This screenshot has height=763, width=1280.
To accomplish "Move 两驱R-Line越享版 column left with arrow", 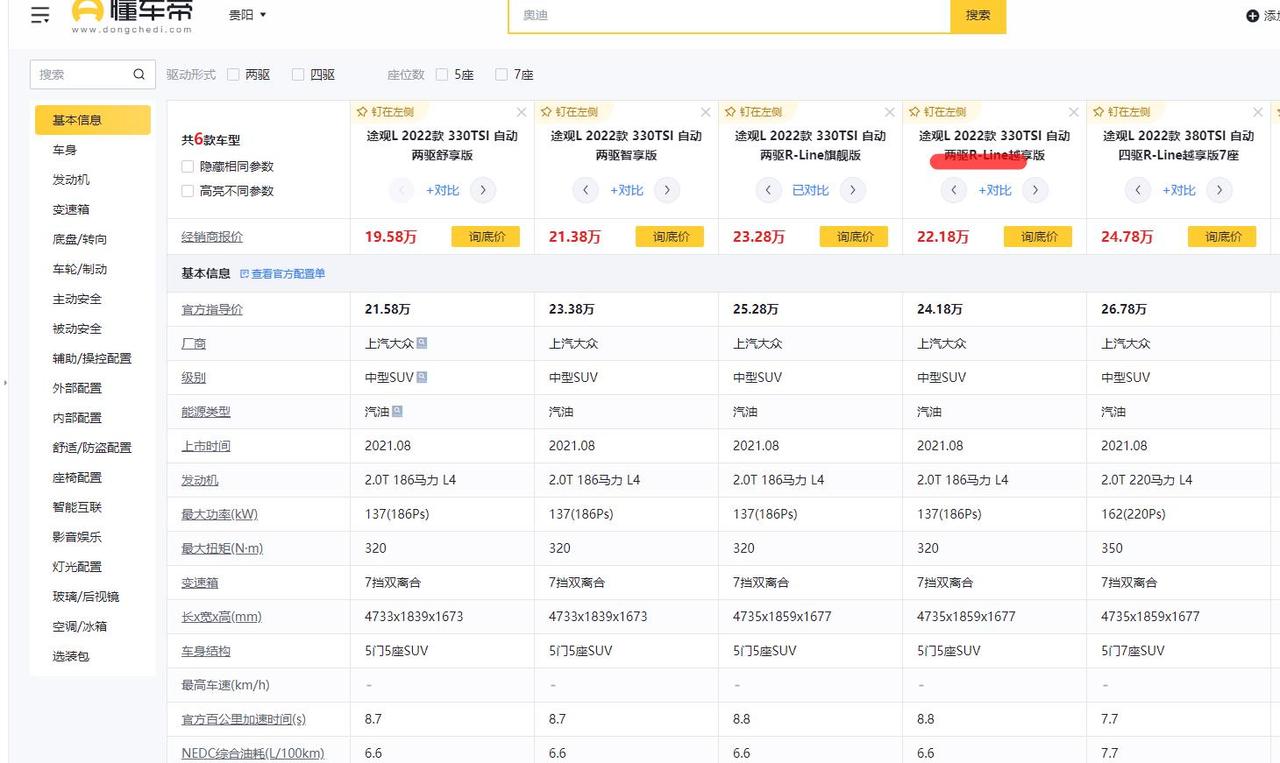I will click(953, 190).
